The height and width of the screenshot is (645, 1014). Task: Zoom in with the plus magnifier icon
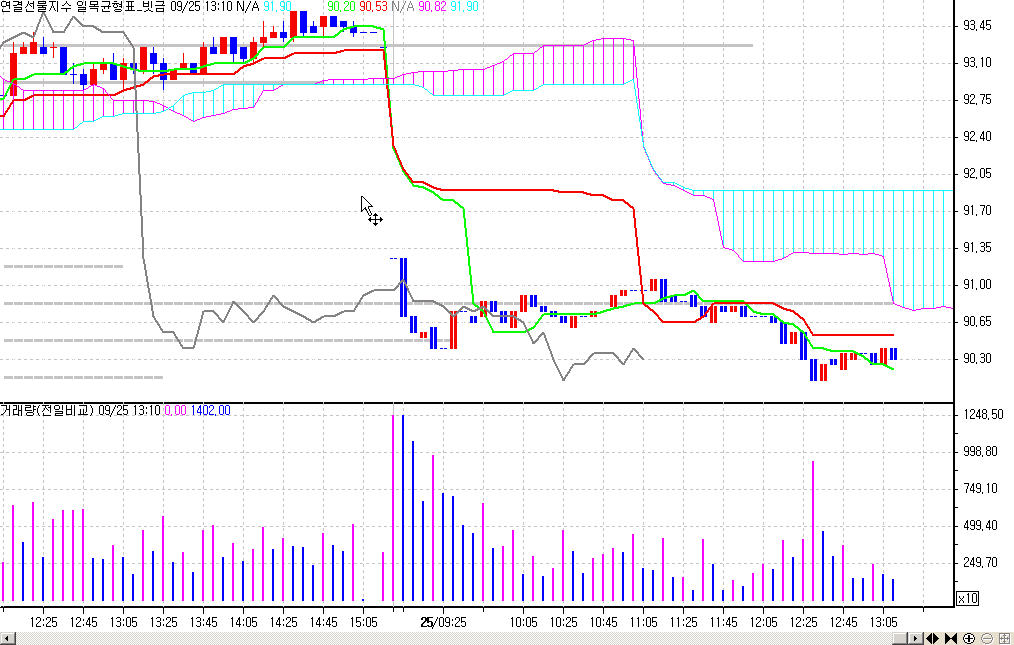[968, 638]
